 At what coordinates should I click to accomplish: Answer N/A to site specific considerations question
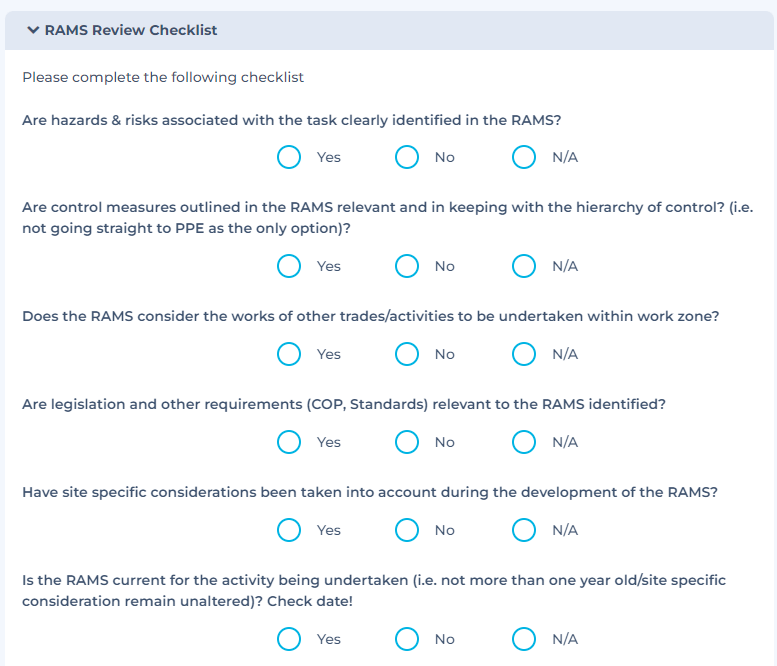click(524, 530)
